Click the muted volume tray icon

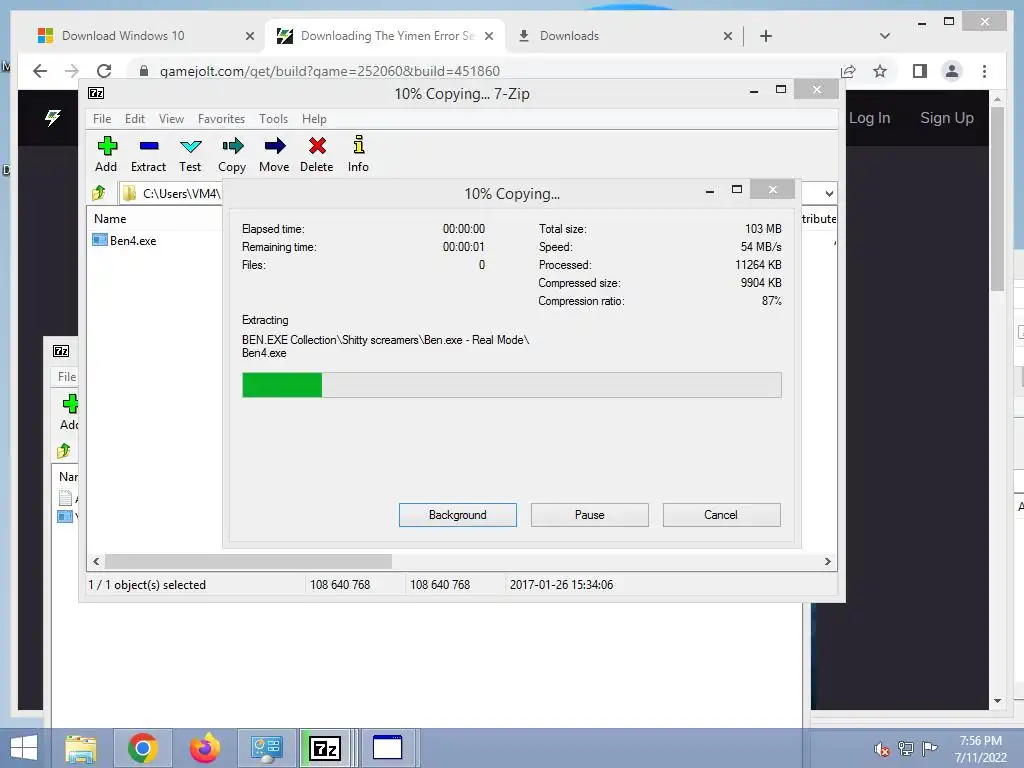(881, 749)
